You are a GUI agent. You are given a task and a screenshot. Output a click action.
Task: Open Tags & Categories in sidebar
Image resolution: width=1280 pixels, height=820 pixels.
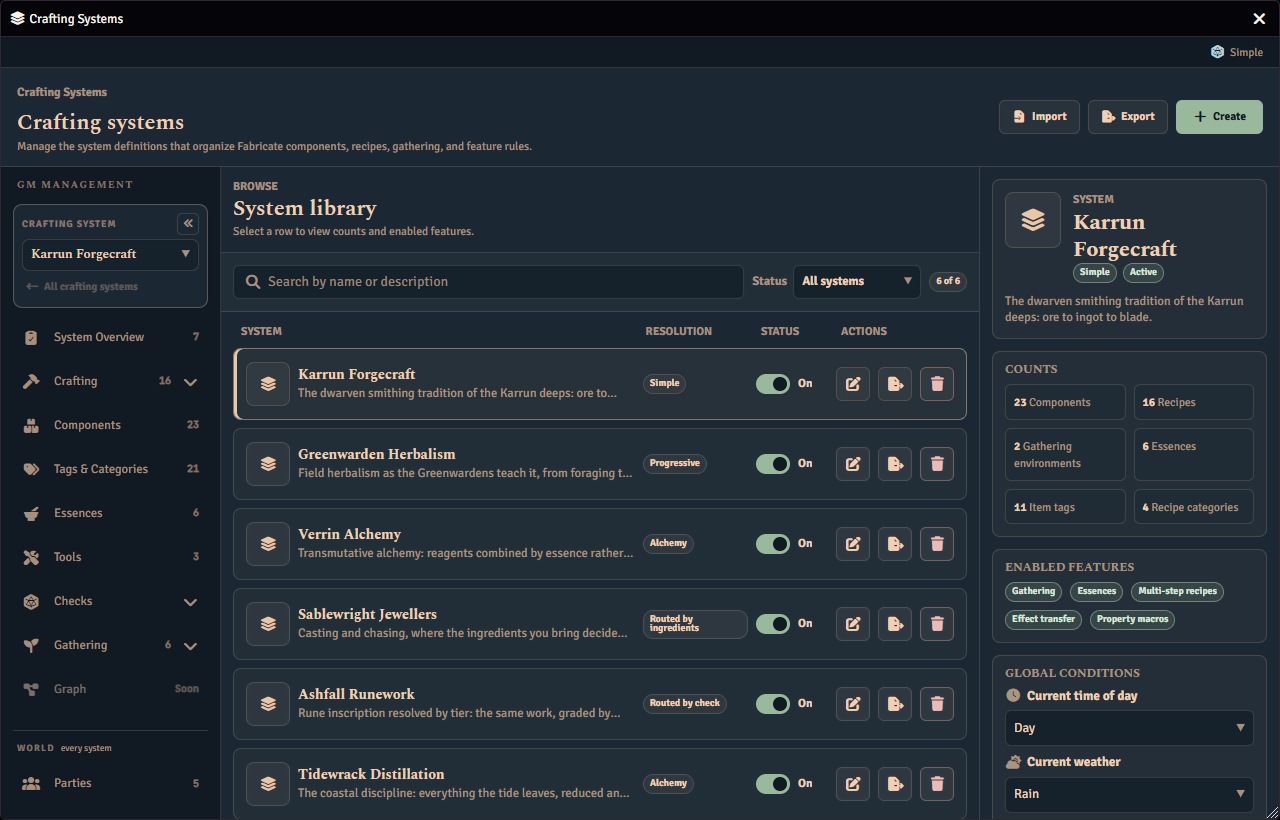110,470
